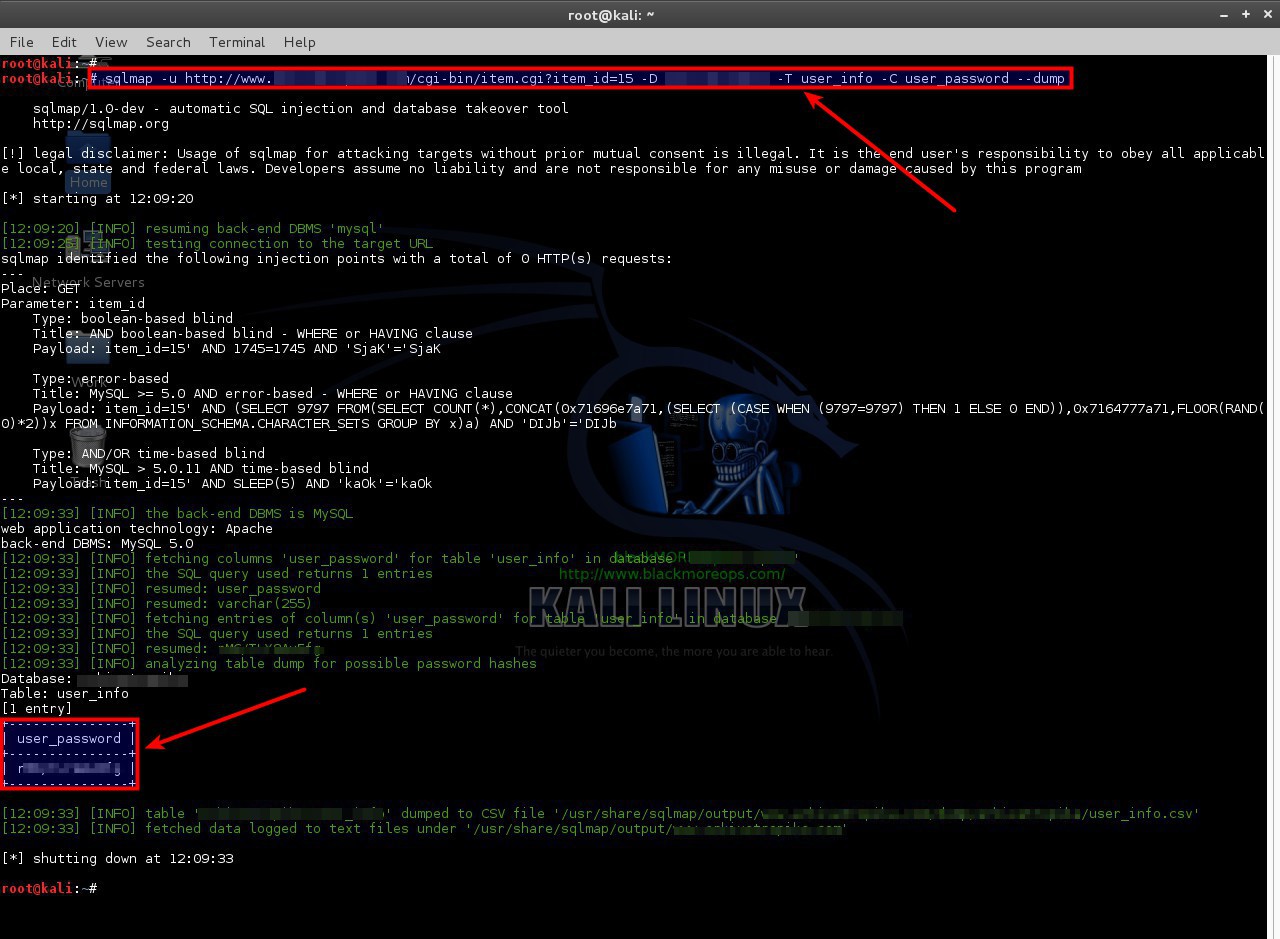1280x939 pixels.
Task: Open the Help menu
Action: (299, 42)
